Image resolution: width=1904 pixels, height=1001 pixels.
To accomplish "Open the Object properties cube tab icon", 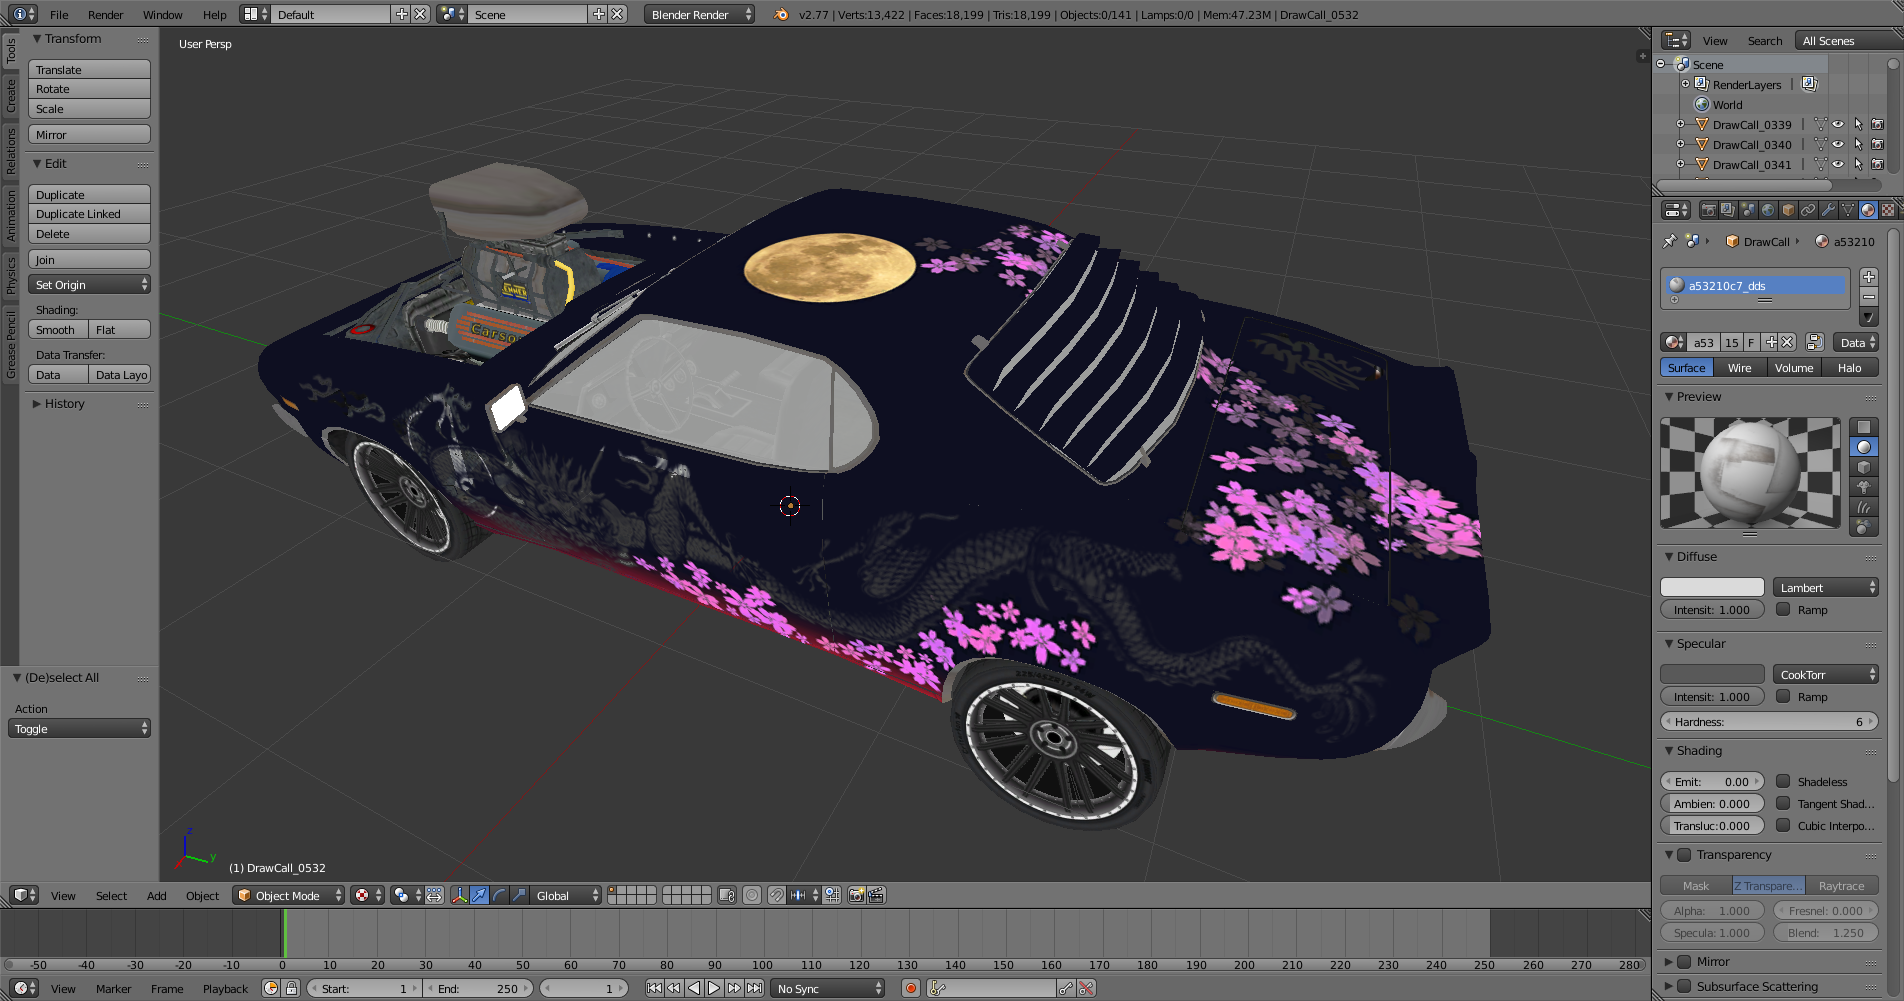I will coord(1788,210).
